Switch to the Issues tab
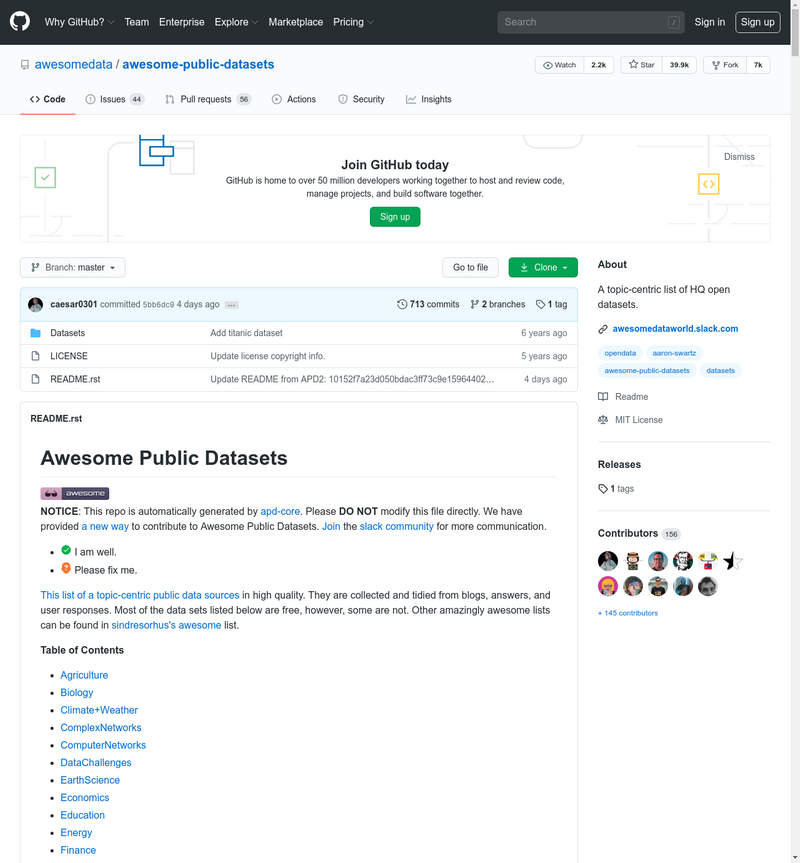 point(114,99)
